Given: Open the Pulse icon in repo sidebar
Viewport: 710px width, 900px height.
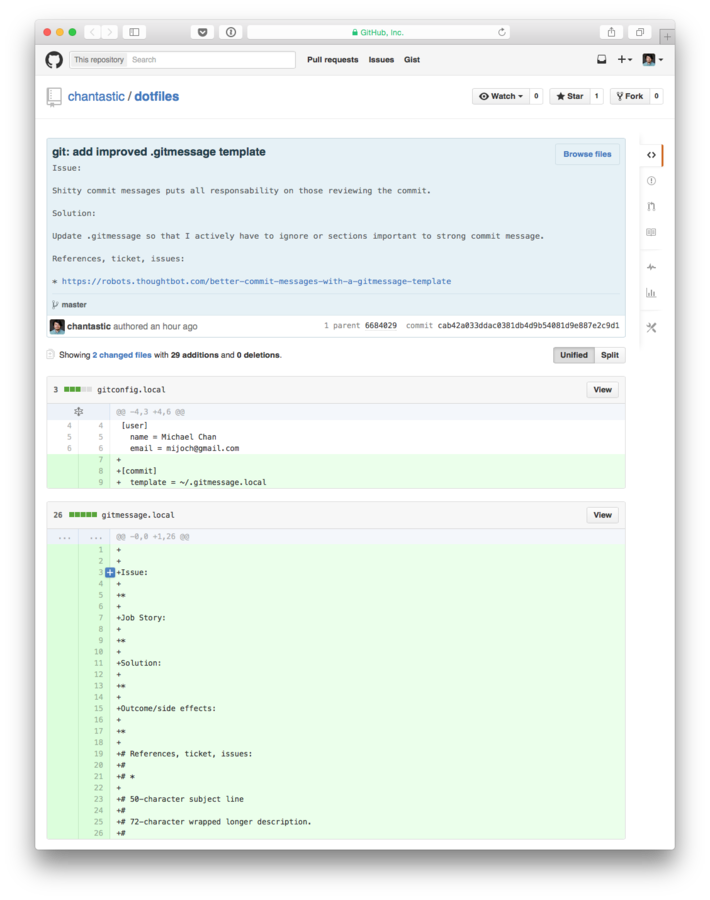Looking at the screenshot, I should coord(651,267).
